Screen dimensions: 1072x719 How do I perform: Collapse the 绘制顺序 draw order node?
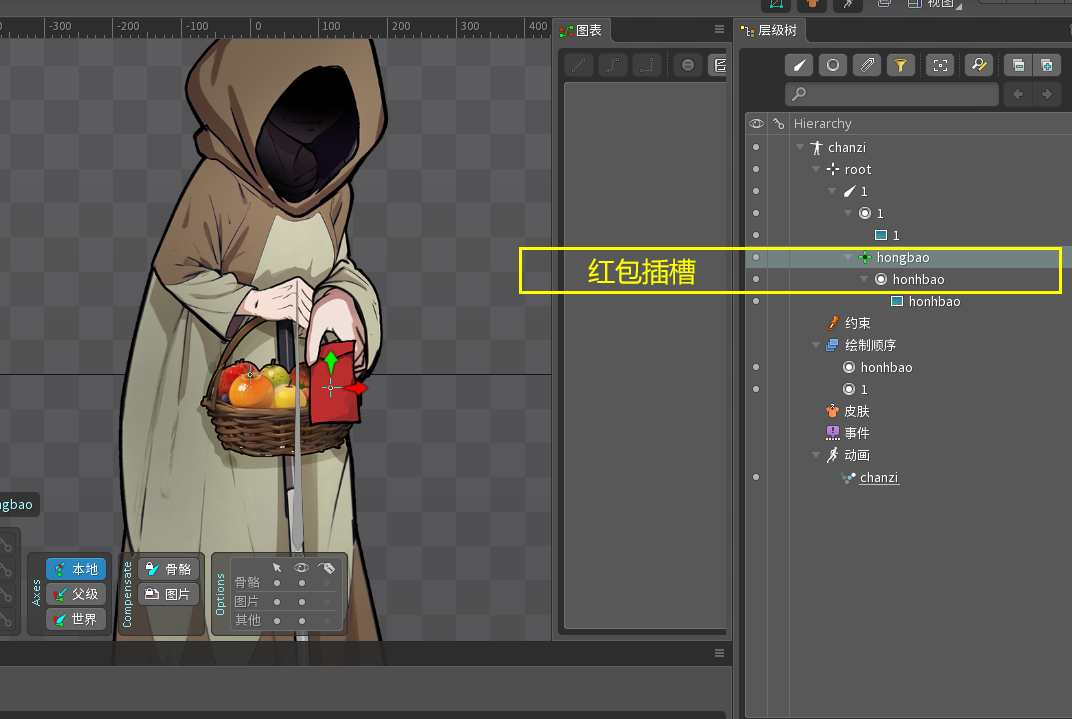coord(816,345)
